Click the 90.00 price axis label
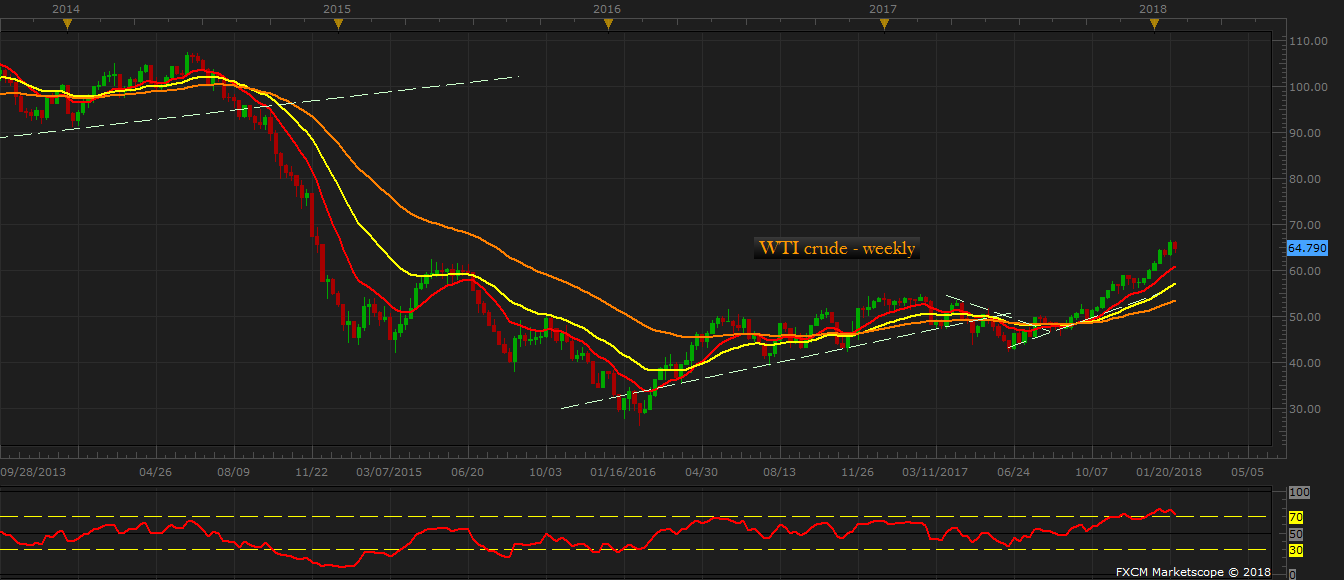The height and width of the screenshot is (580, 1344). (x=1307, y=133)
